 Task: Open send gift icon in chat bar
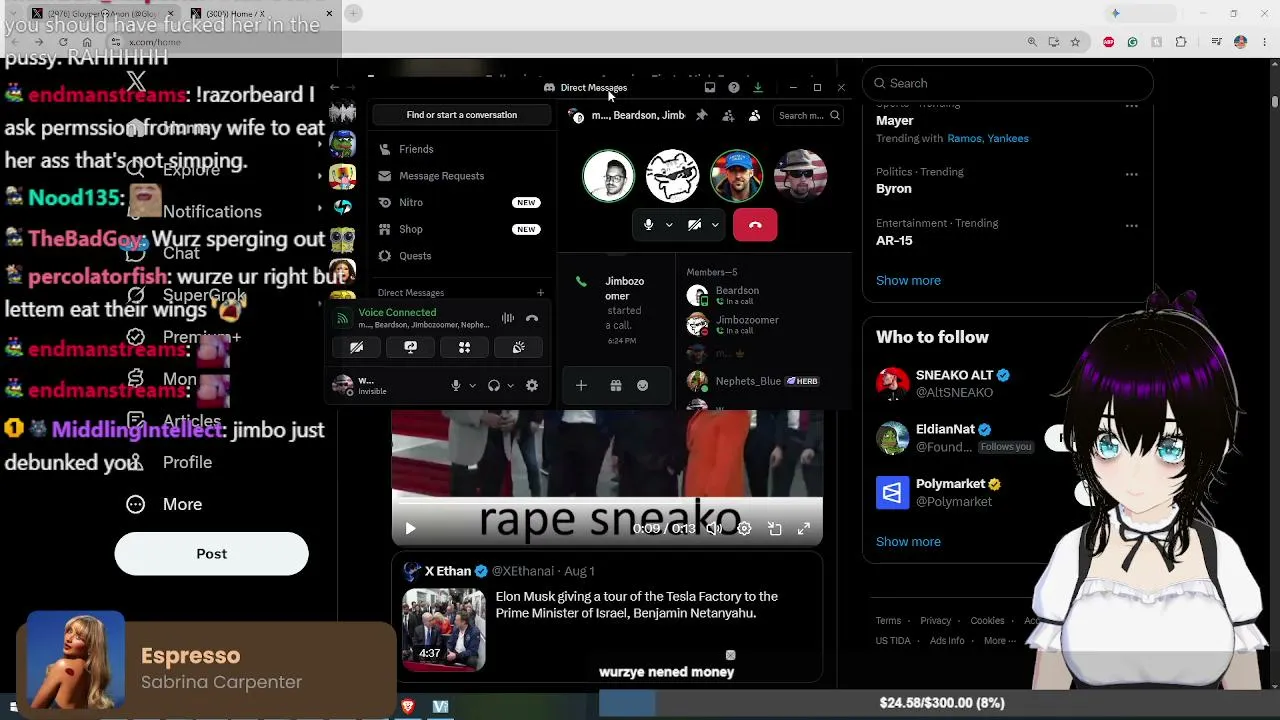(x=616, y=386)
